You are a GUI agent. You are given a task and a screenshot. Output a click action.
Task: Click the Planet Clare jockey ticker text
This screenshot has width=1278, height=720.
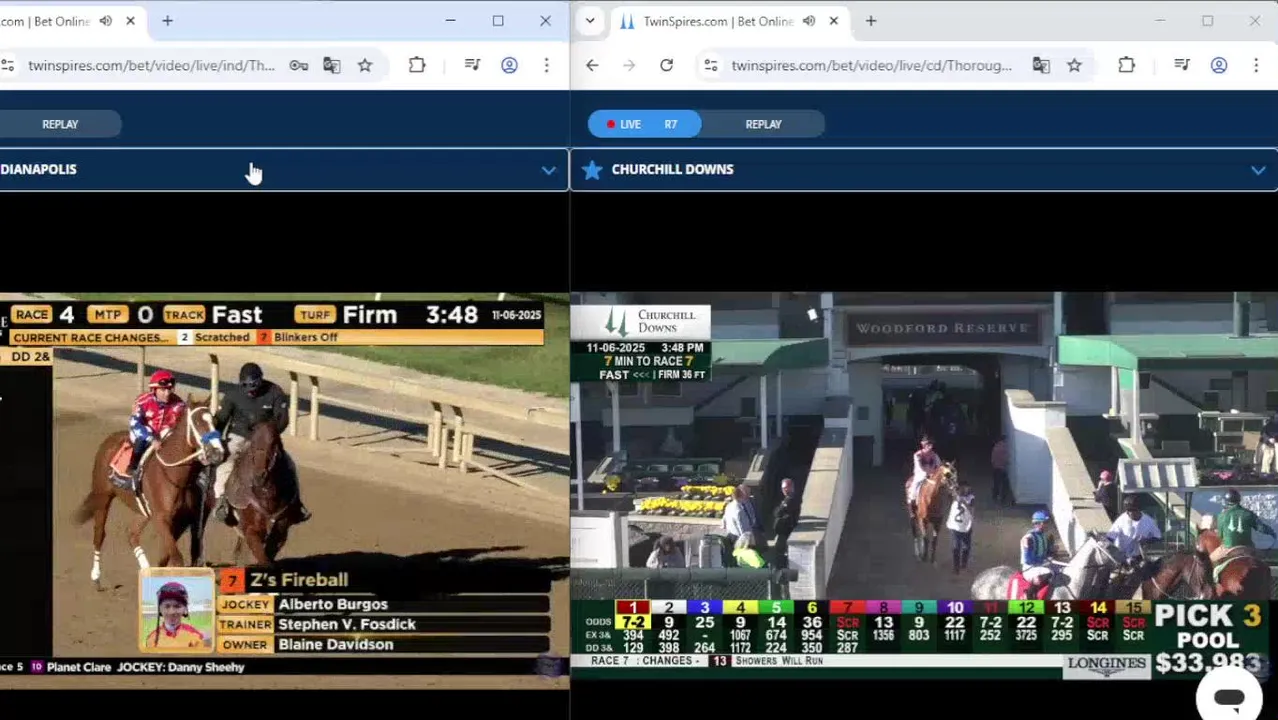145,667
